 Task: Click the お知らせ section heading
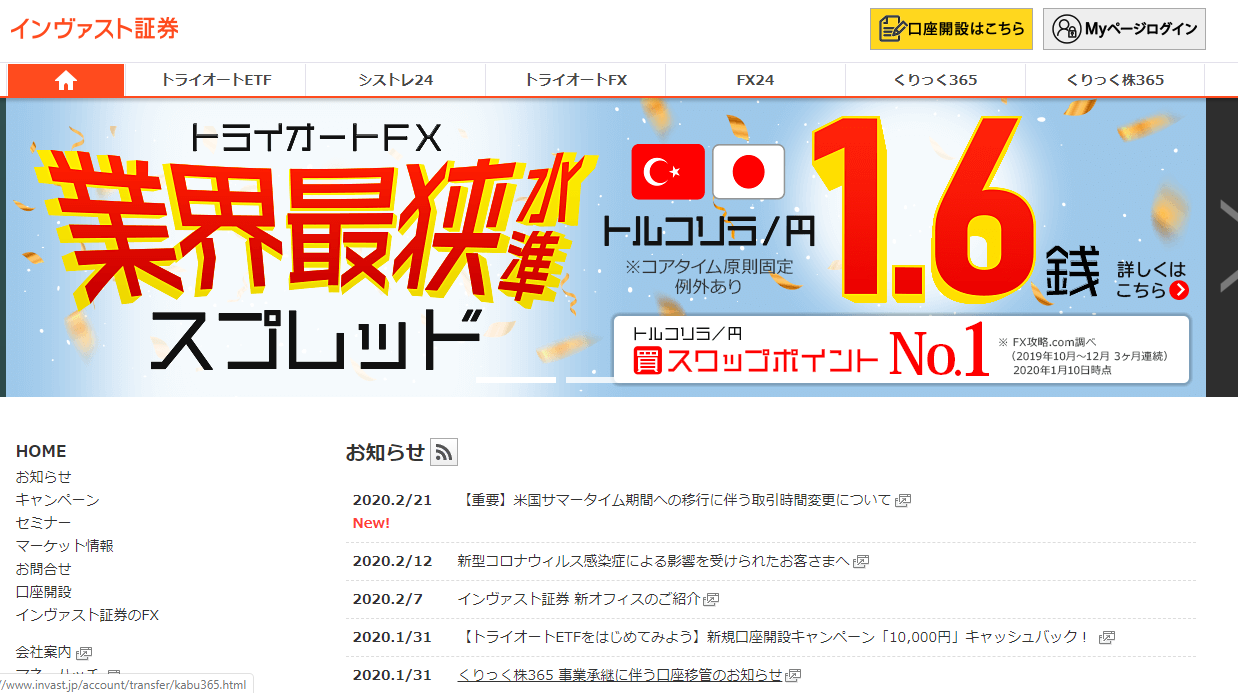[x=385, y=453]
